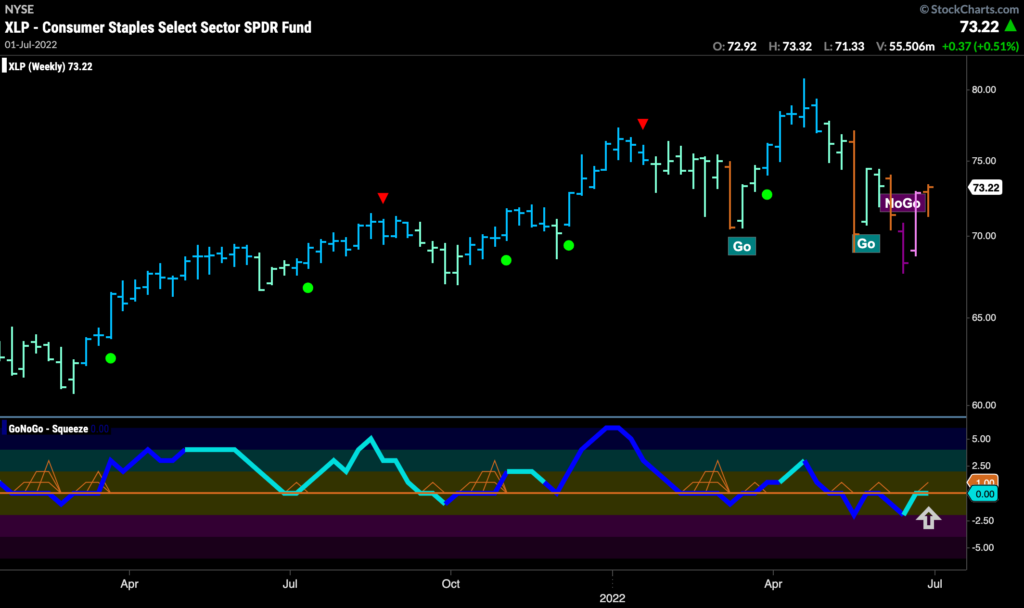Click the lowest green dot near the 62.5 level

110,359
